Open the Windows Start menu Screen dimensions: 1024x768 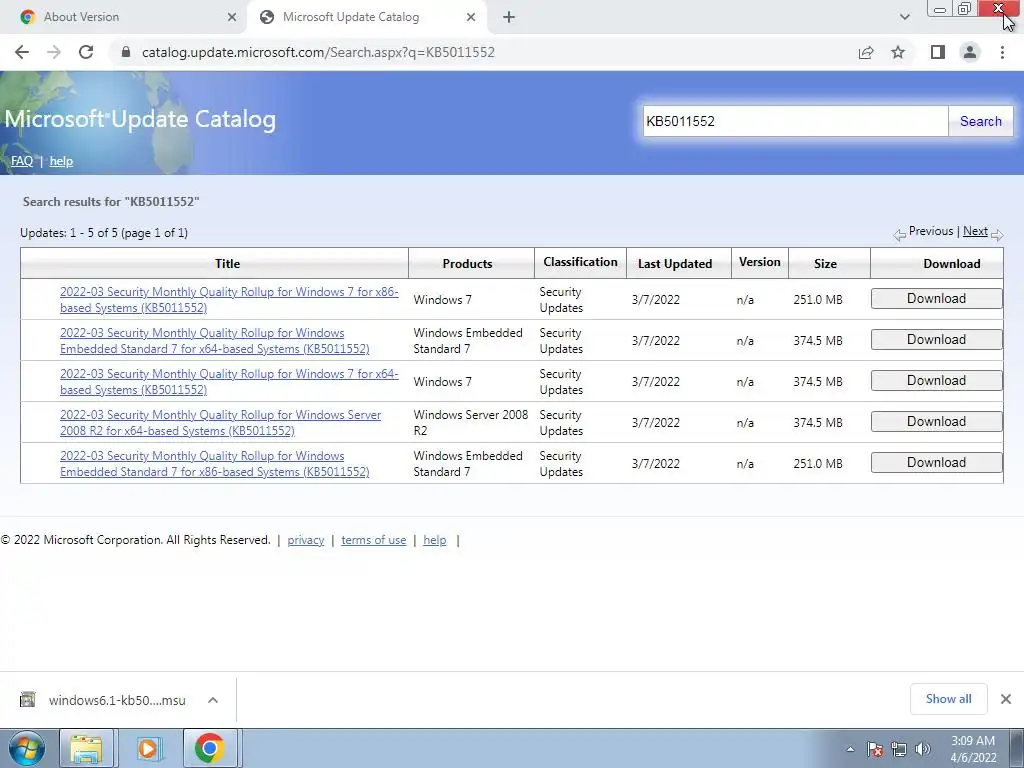point(25,748)
